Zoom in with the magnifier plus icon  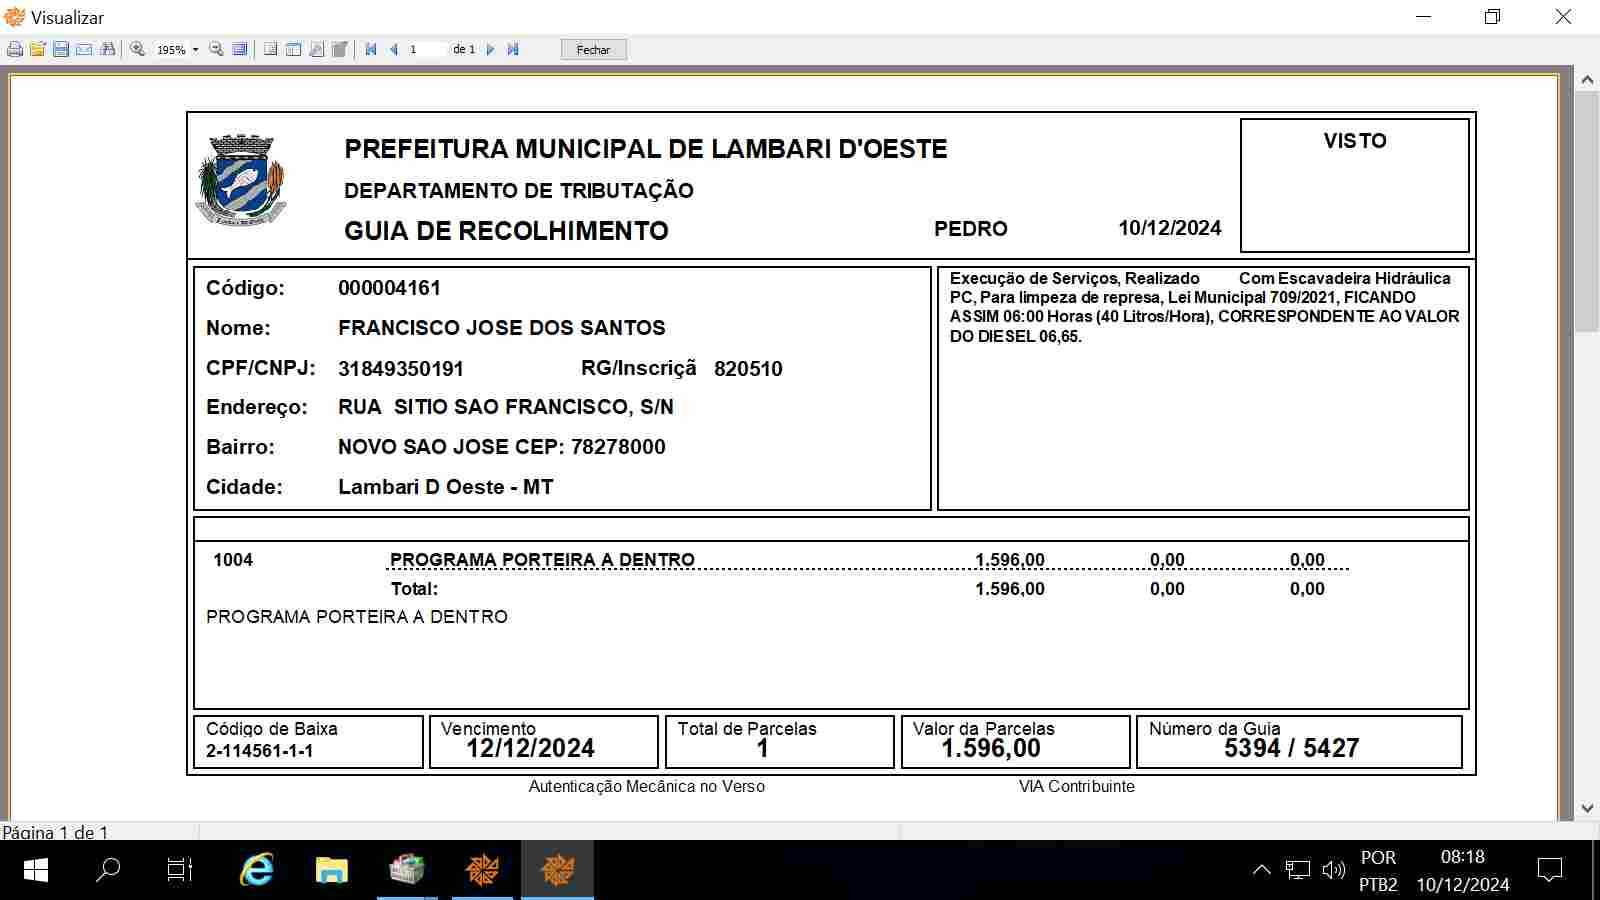pos(138,49)
